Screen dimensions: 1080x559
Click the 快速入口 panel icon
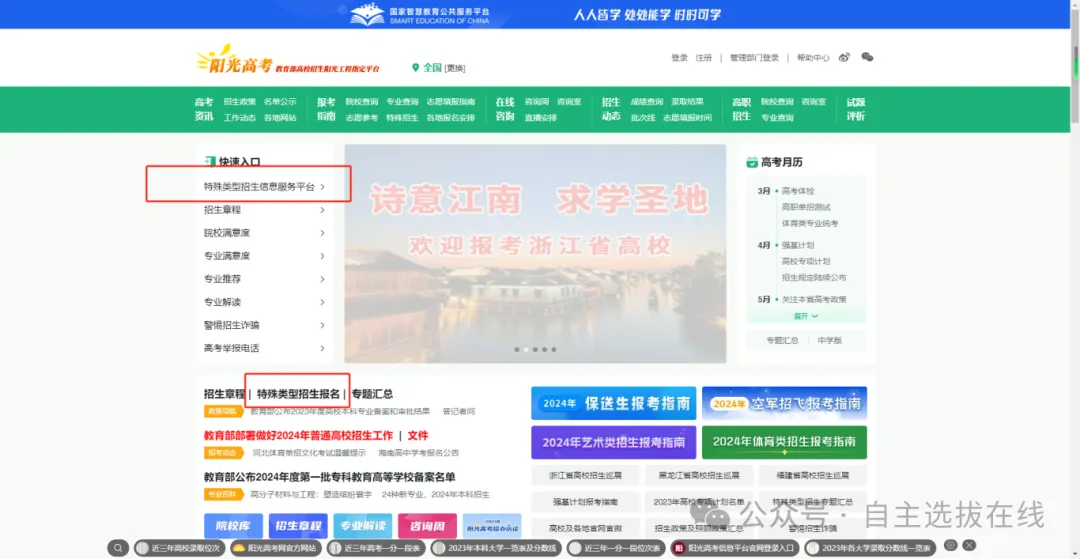(x=210, y=161)
